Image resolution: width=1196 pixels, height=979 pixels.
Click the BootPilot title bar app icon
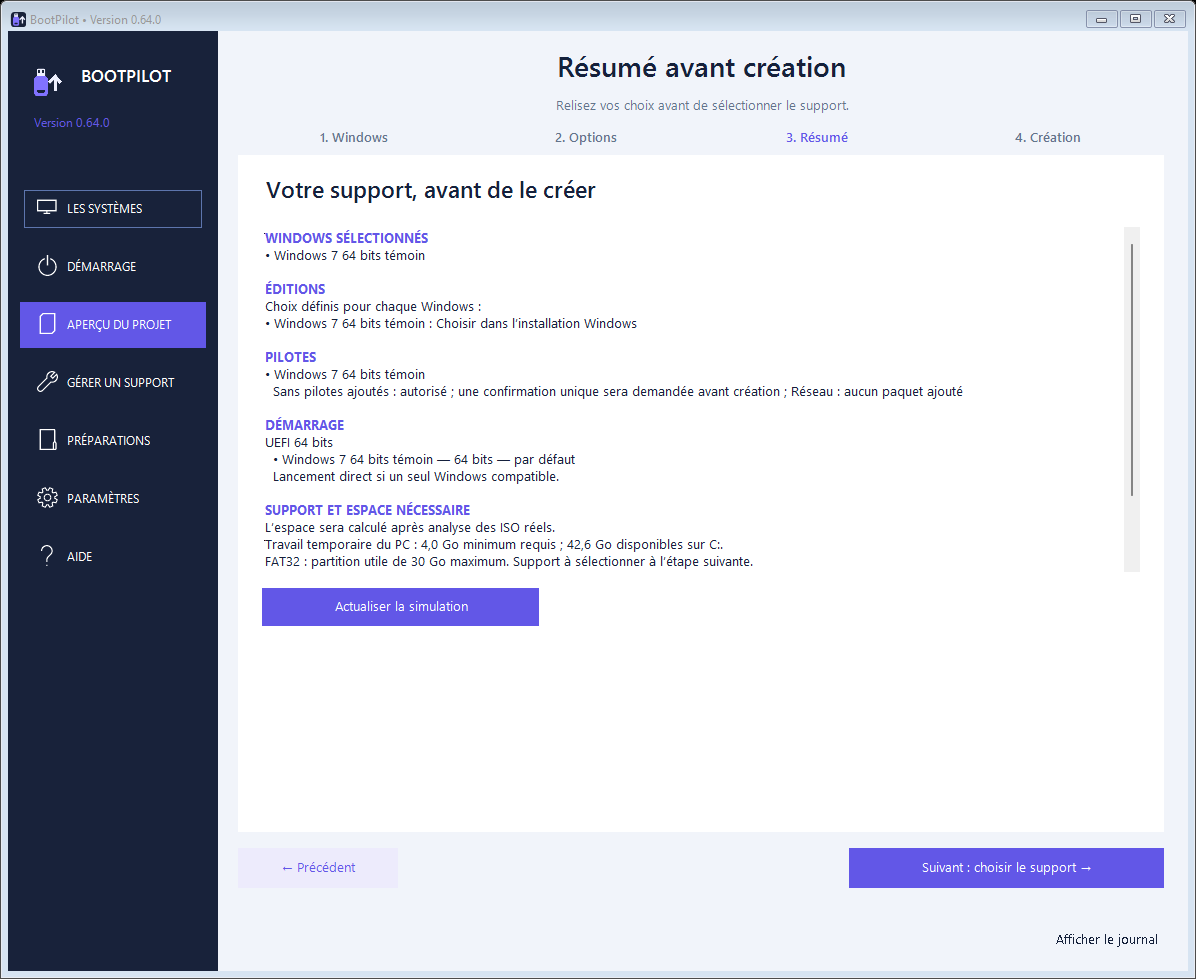pos(18,19)
